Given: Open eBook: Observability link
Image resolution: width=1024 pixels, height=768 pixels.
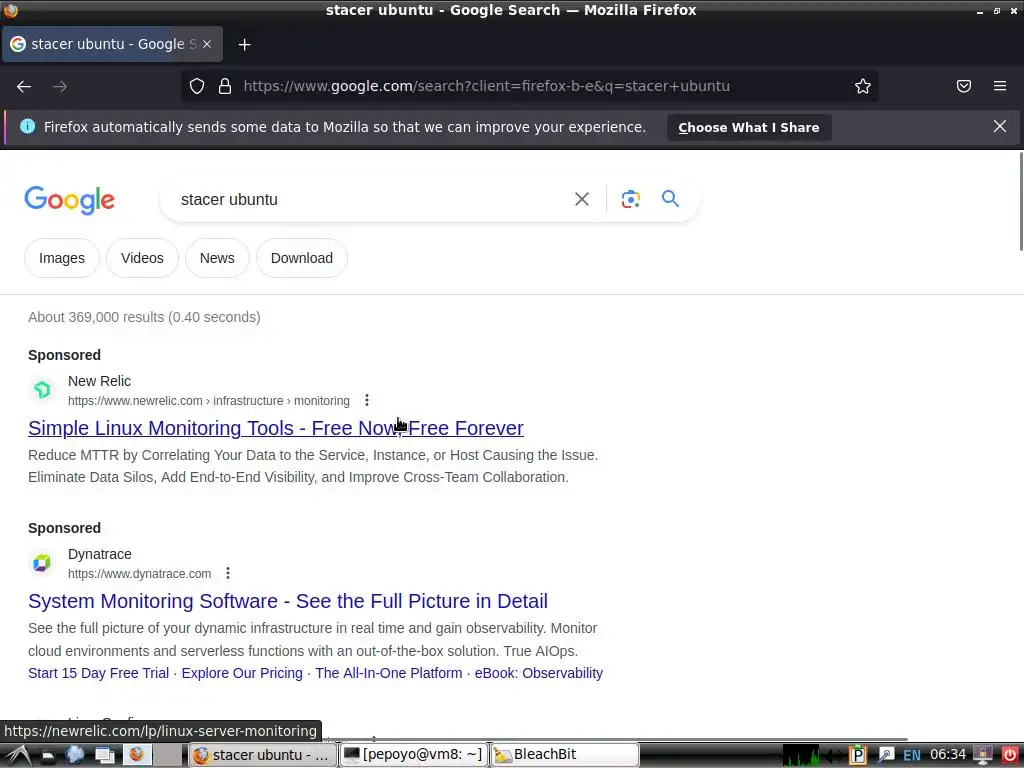Looking at the screenshot, I should click(539, 673).
